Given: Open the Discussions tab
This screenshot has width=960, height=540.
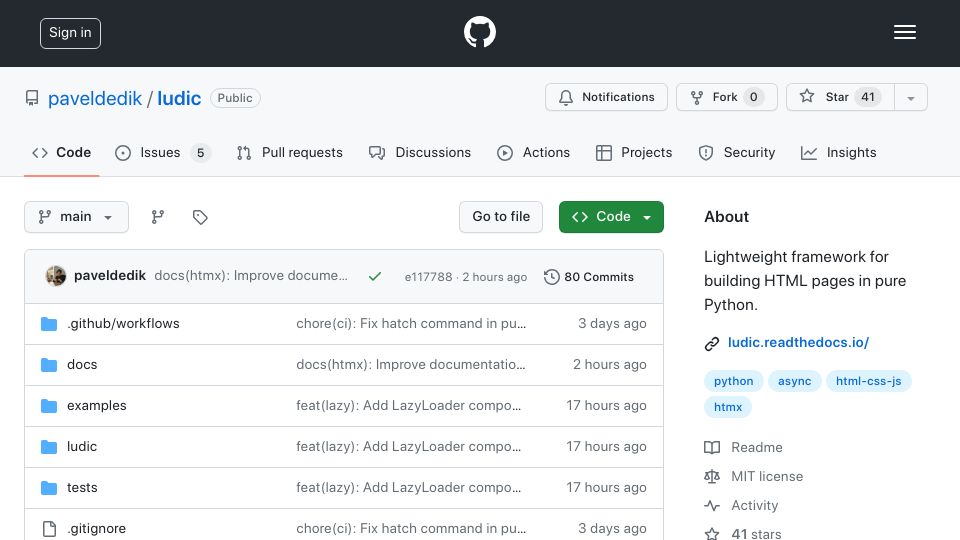Looking at the screenshot, I should point(420,152).
